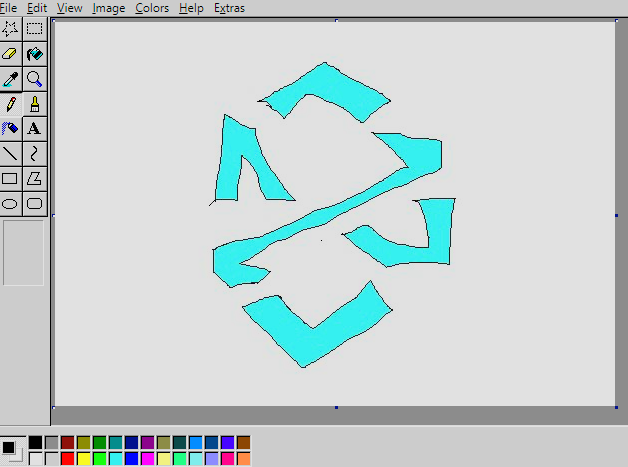Select the white palette swatch

pos(35,459)
